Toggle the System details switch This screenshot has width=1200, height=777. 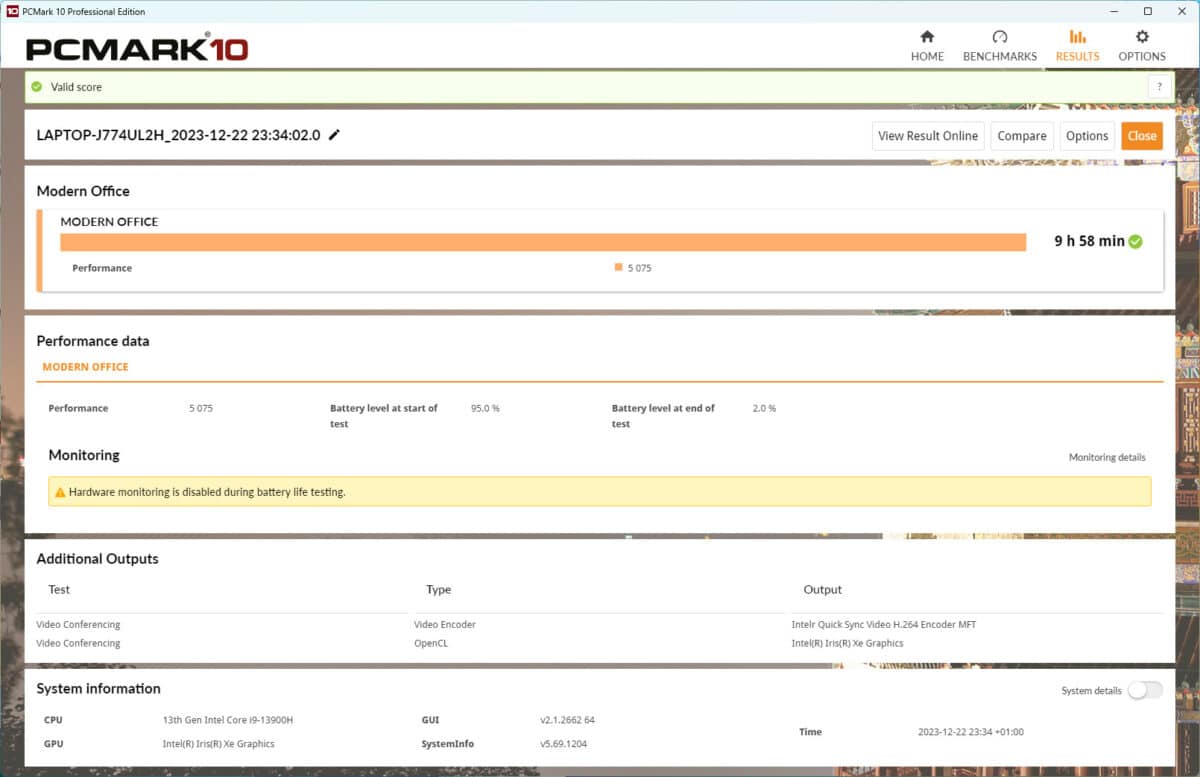pos(1145,690)
